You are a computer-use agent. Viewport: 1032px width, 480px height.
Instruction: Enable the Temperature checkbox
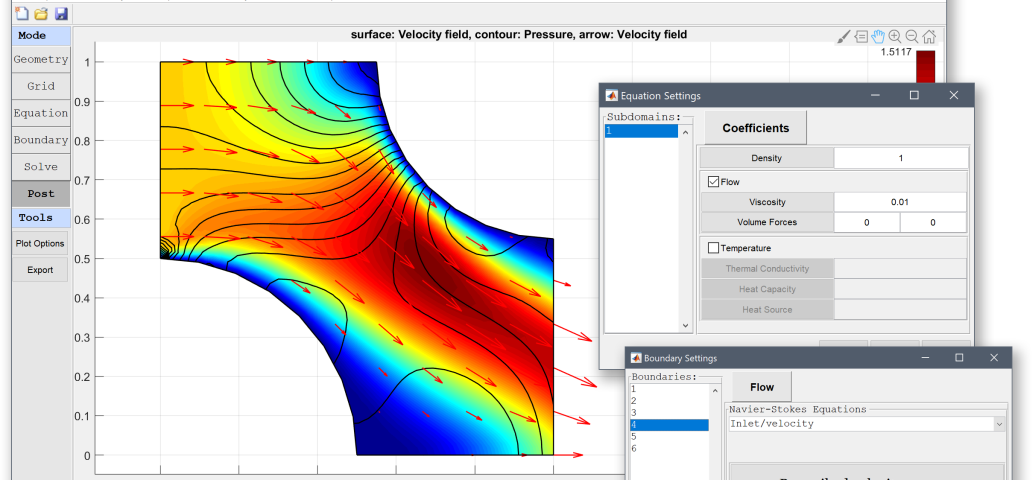point(713,248)
